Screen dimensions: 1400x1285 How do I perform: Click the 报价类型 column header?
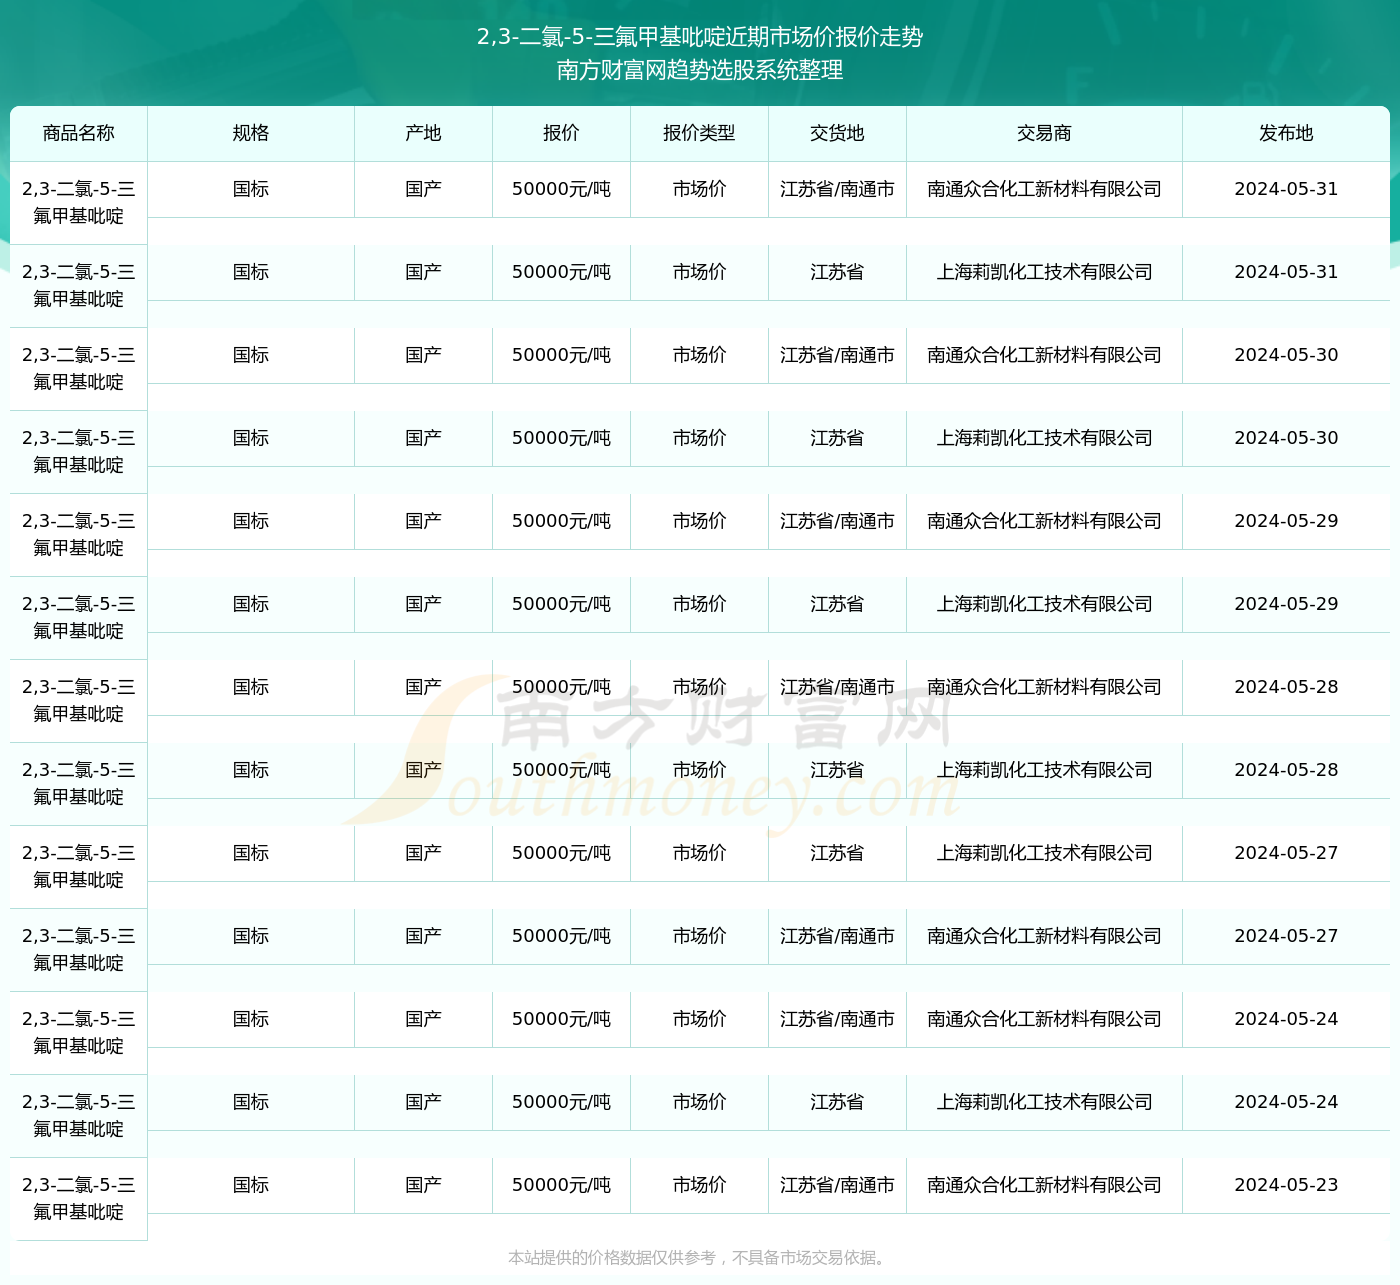pyautogui.click(x=699, y=133)
